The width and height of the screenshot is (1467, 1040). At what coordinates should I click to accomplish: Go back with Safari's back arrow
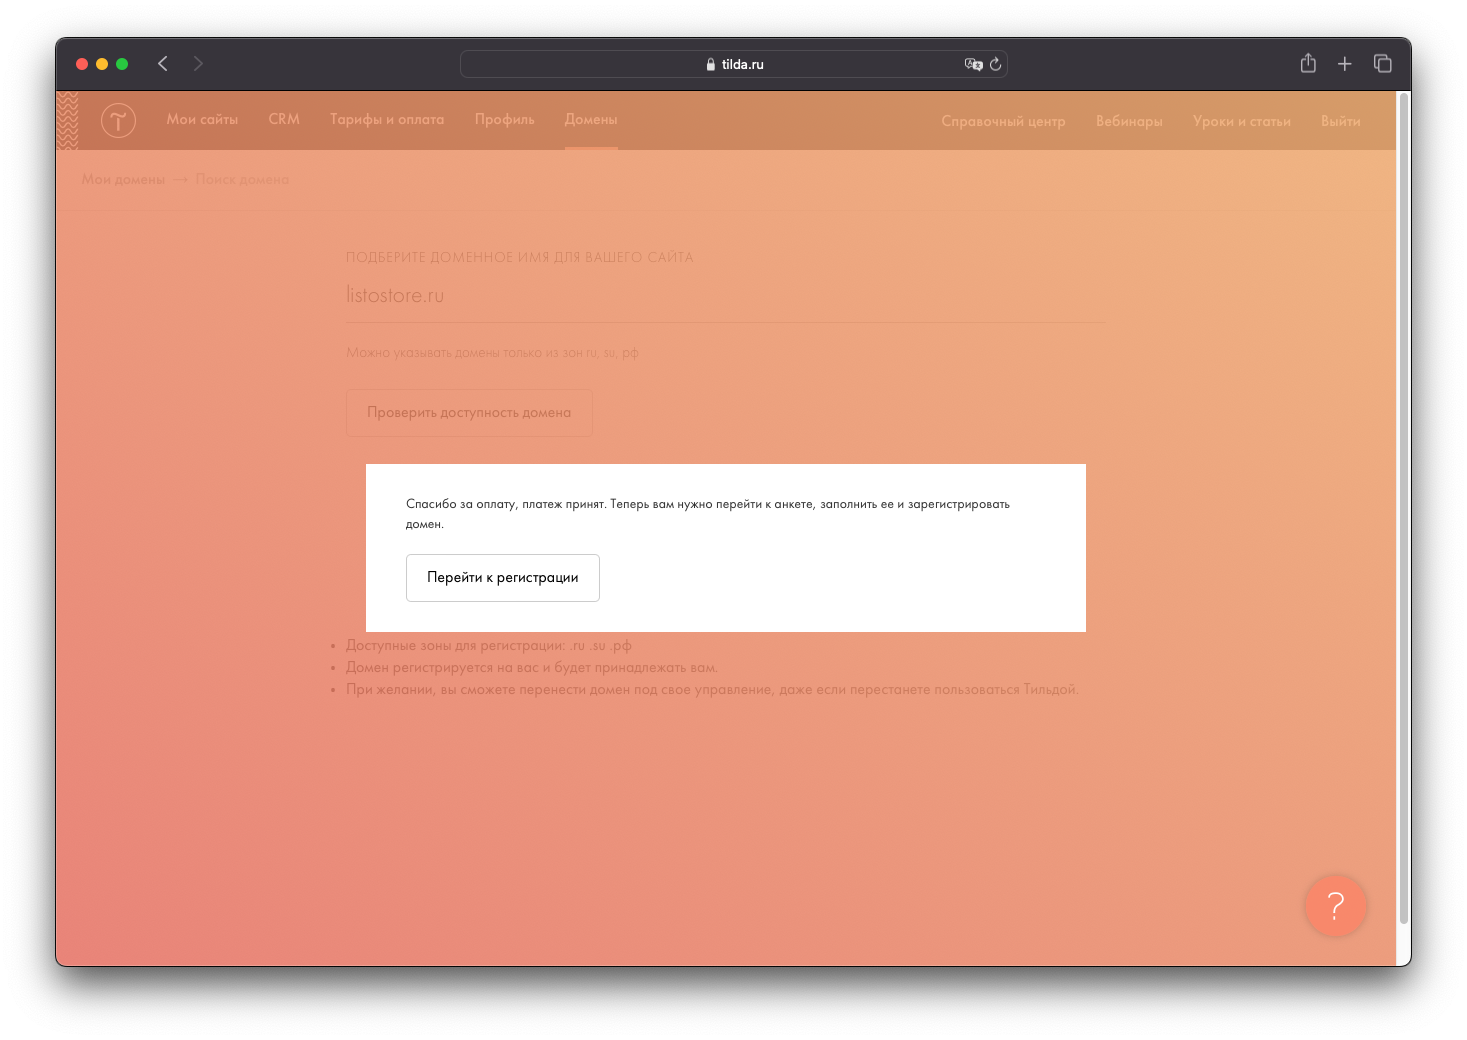162,64
